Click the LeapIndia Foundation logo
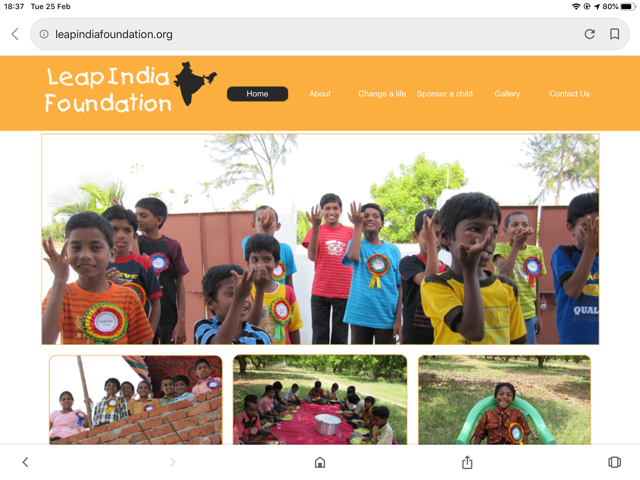The width and height of the screenshot is (640, 480). click(131, 87)
